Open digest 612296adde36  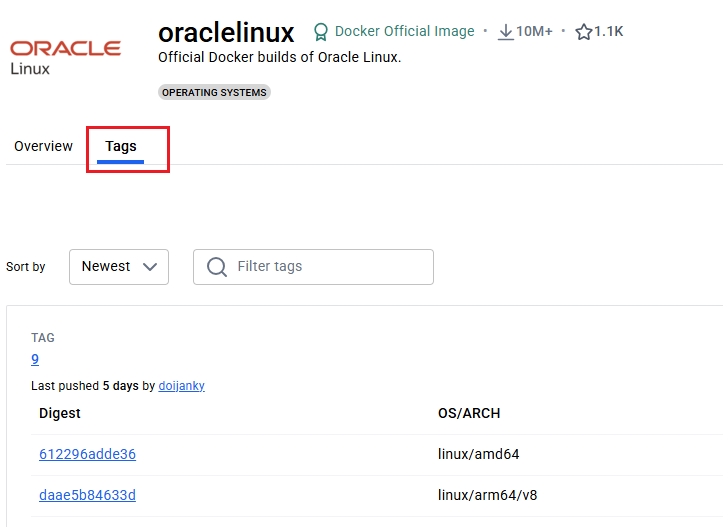click(x=88, y=454)
